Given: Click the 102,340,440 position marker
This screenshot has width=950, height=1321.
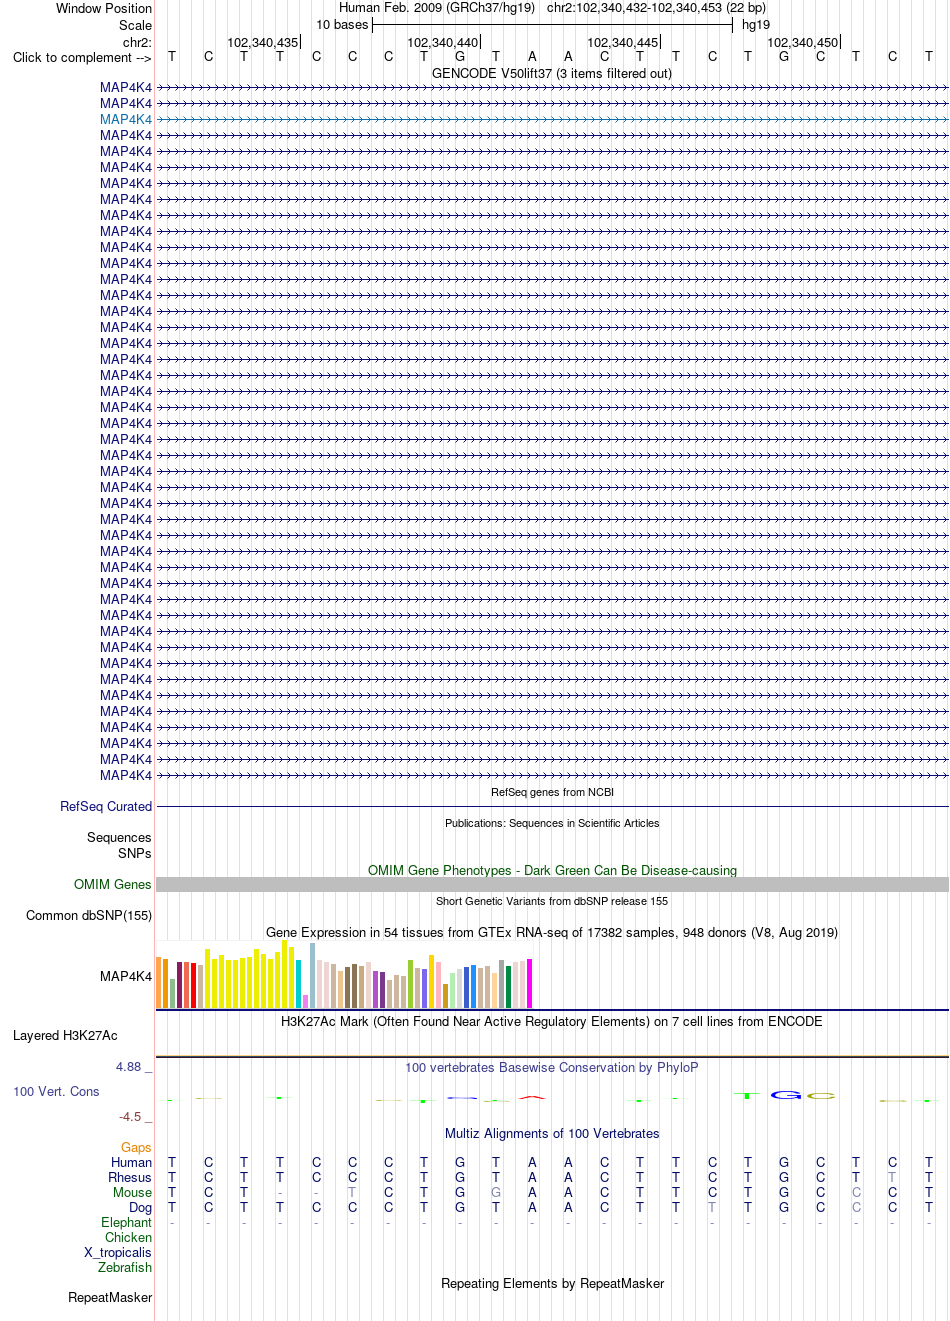Looking at the screenshot, I should tap(443, 42).
